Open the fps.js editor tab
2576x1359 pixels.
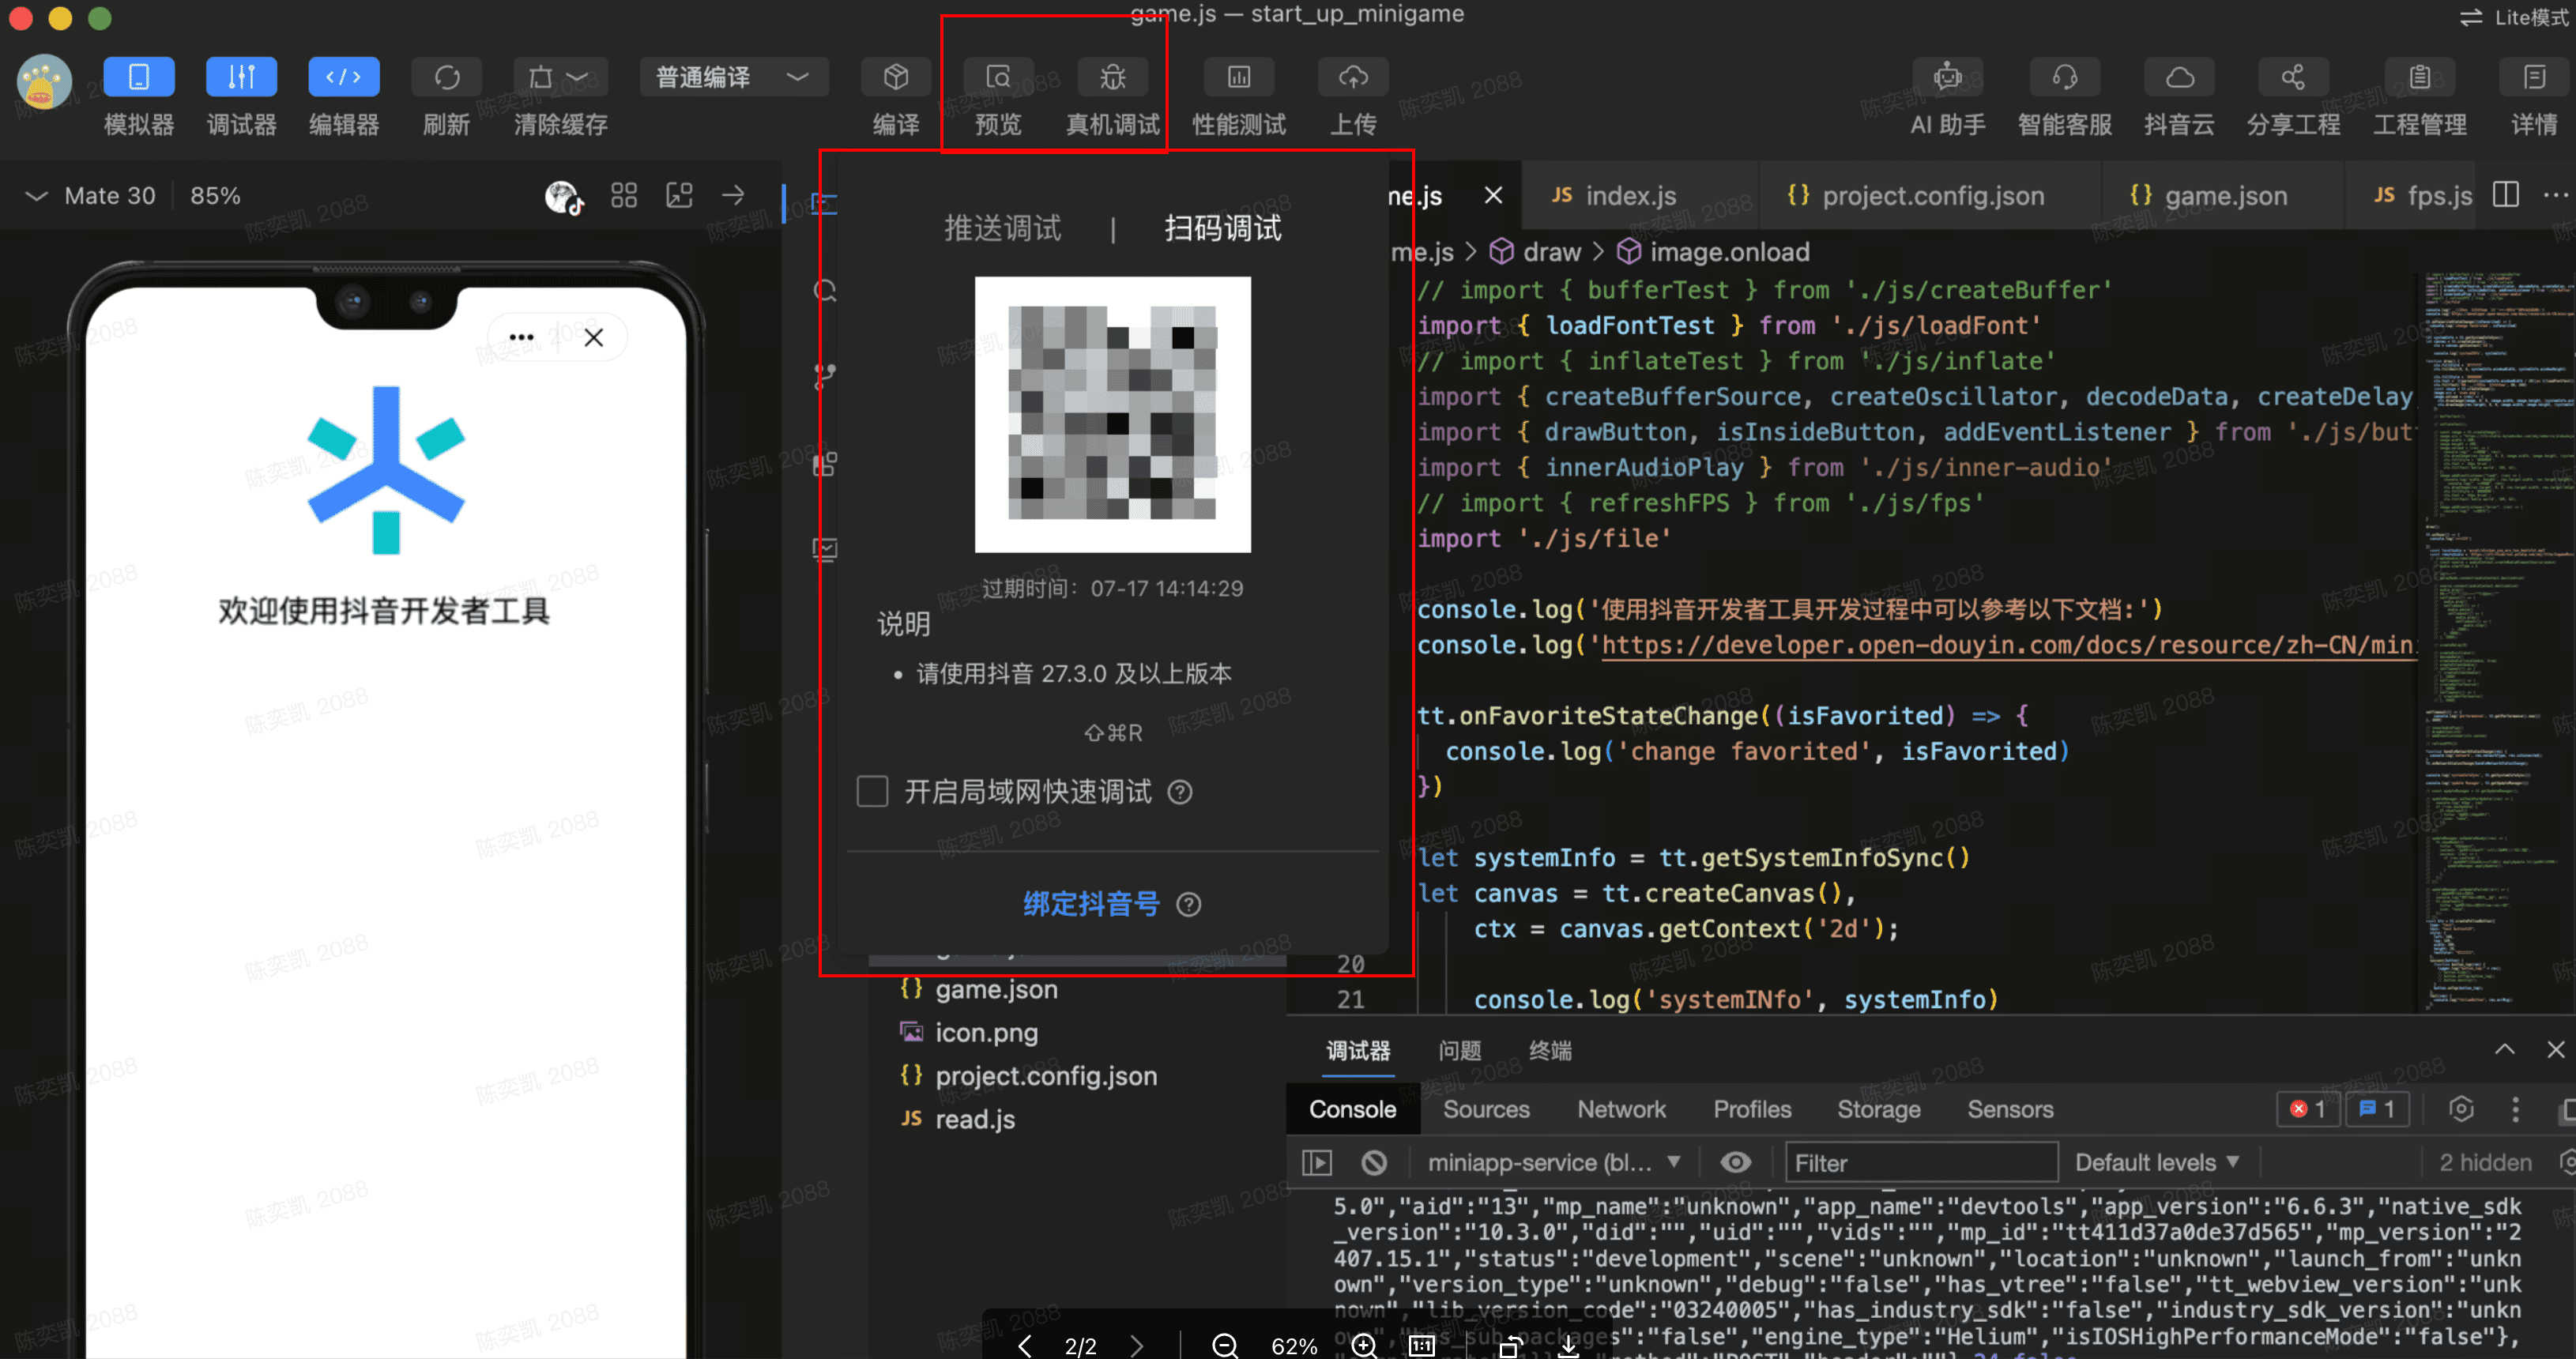pos(2423,196)
